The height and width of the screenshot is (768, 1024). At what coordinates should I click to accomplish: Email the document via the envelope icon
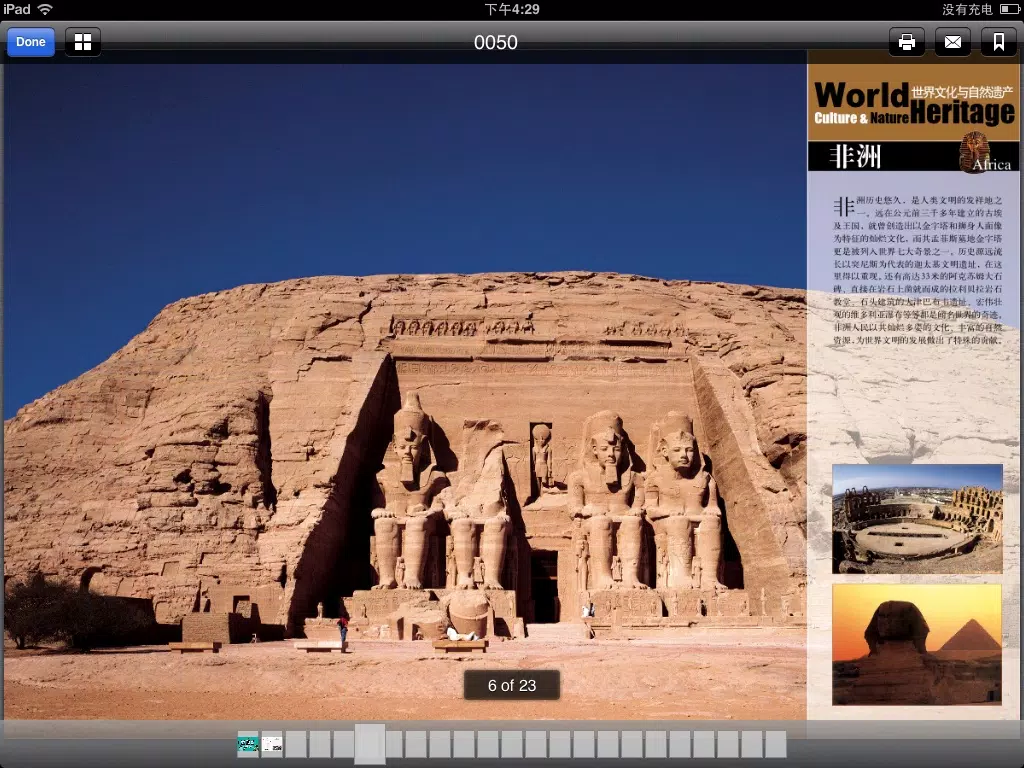[953, 42]
